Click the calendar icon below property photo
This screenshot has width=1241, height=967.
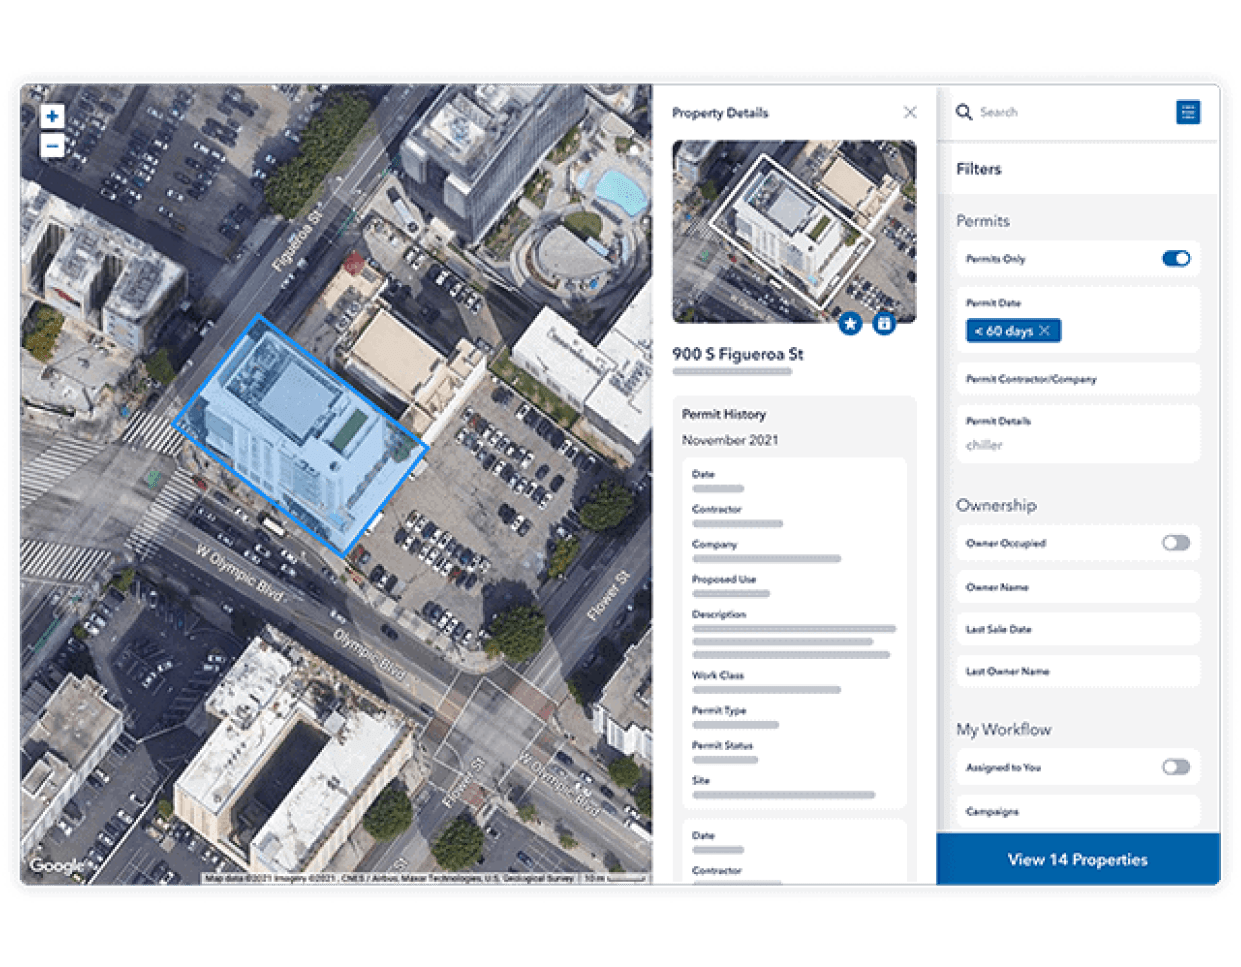click(x=884, y=323)
